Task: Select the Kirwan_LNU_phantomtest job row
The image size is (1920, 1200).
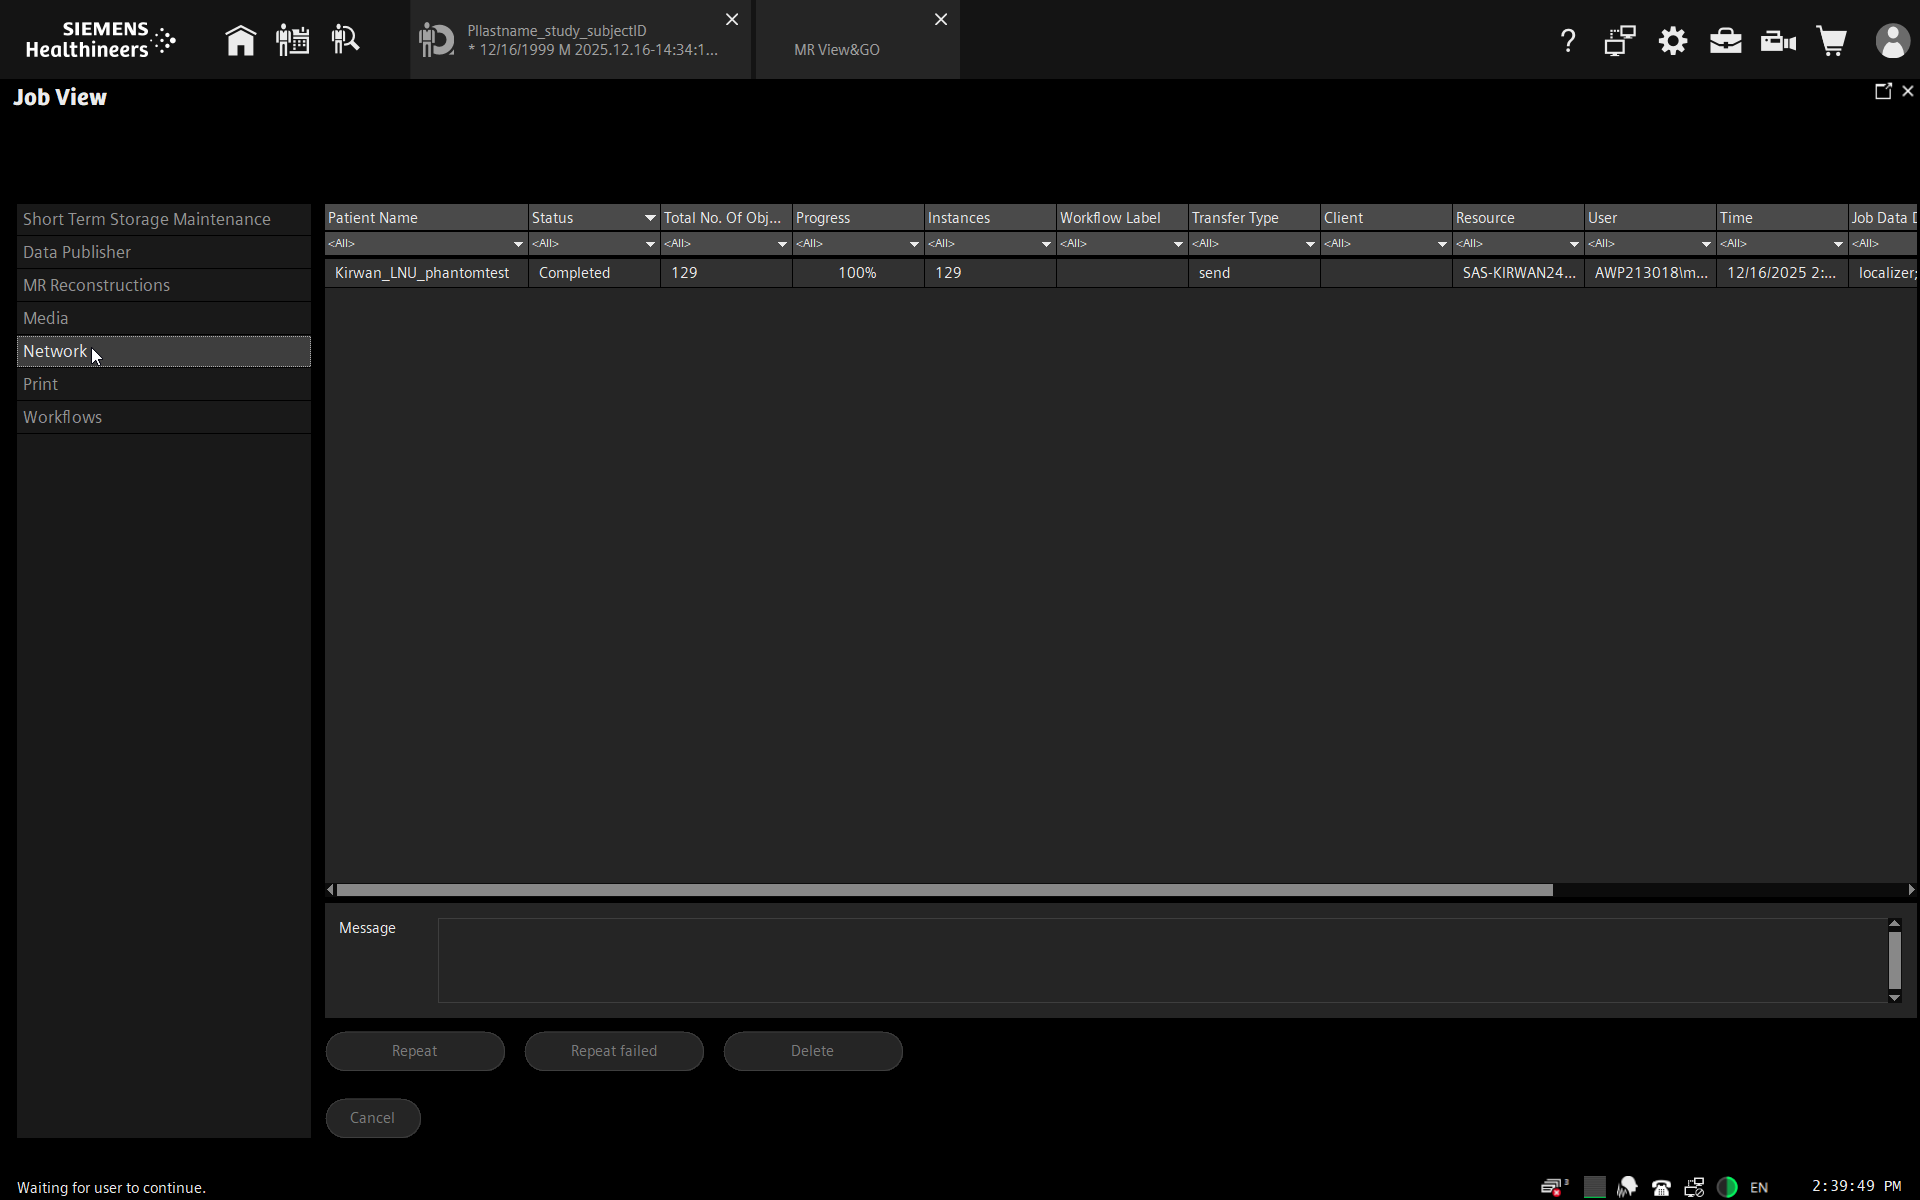Action: [1120, 273]
